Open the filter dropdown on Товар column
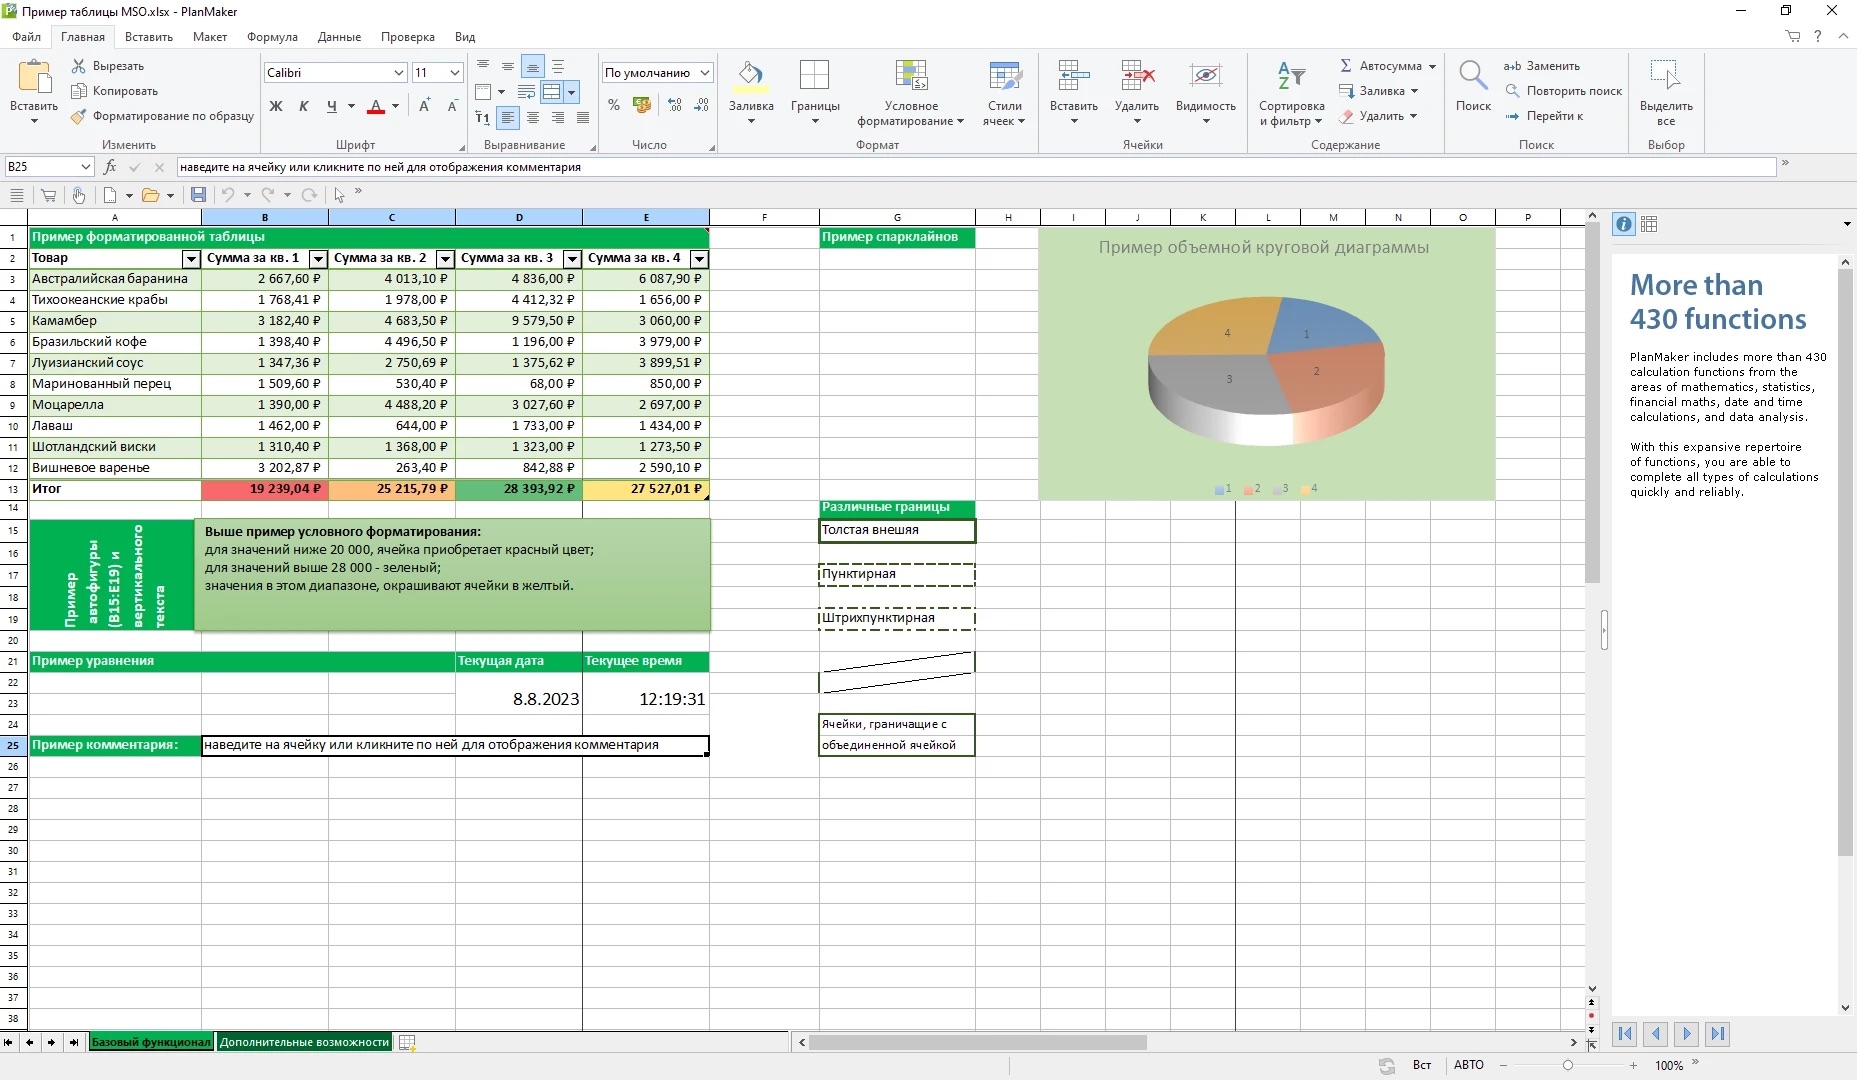 (x=190, y=259)
